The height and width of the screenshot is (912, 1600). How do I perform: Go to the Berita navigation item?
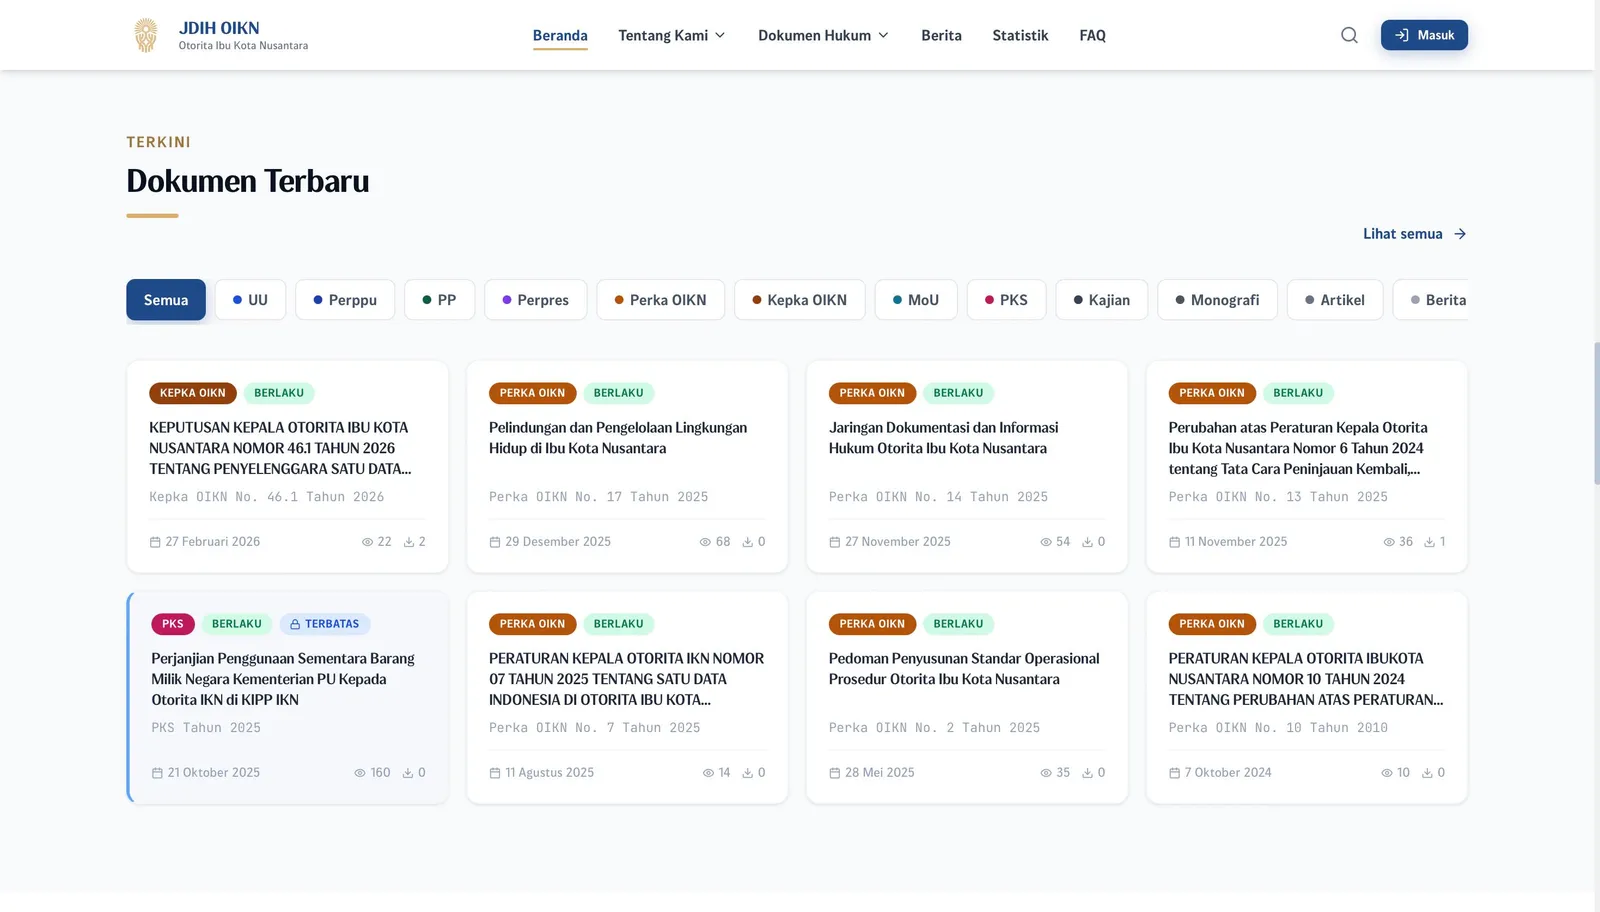941,35
